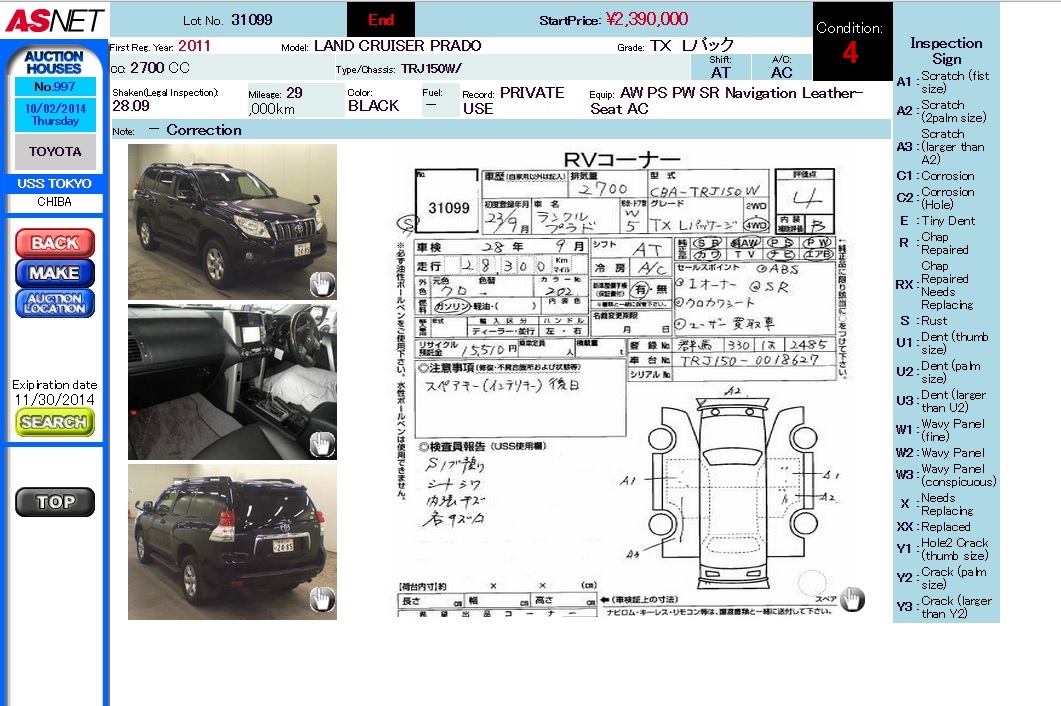The height and width of the screenshot is (706, 1061).
Task: Click hand icon on auction sheet
Action: [851, 598]
